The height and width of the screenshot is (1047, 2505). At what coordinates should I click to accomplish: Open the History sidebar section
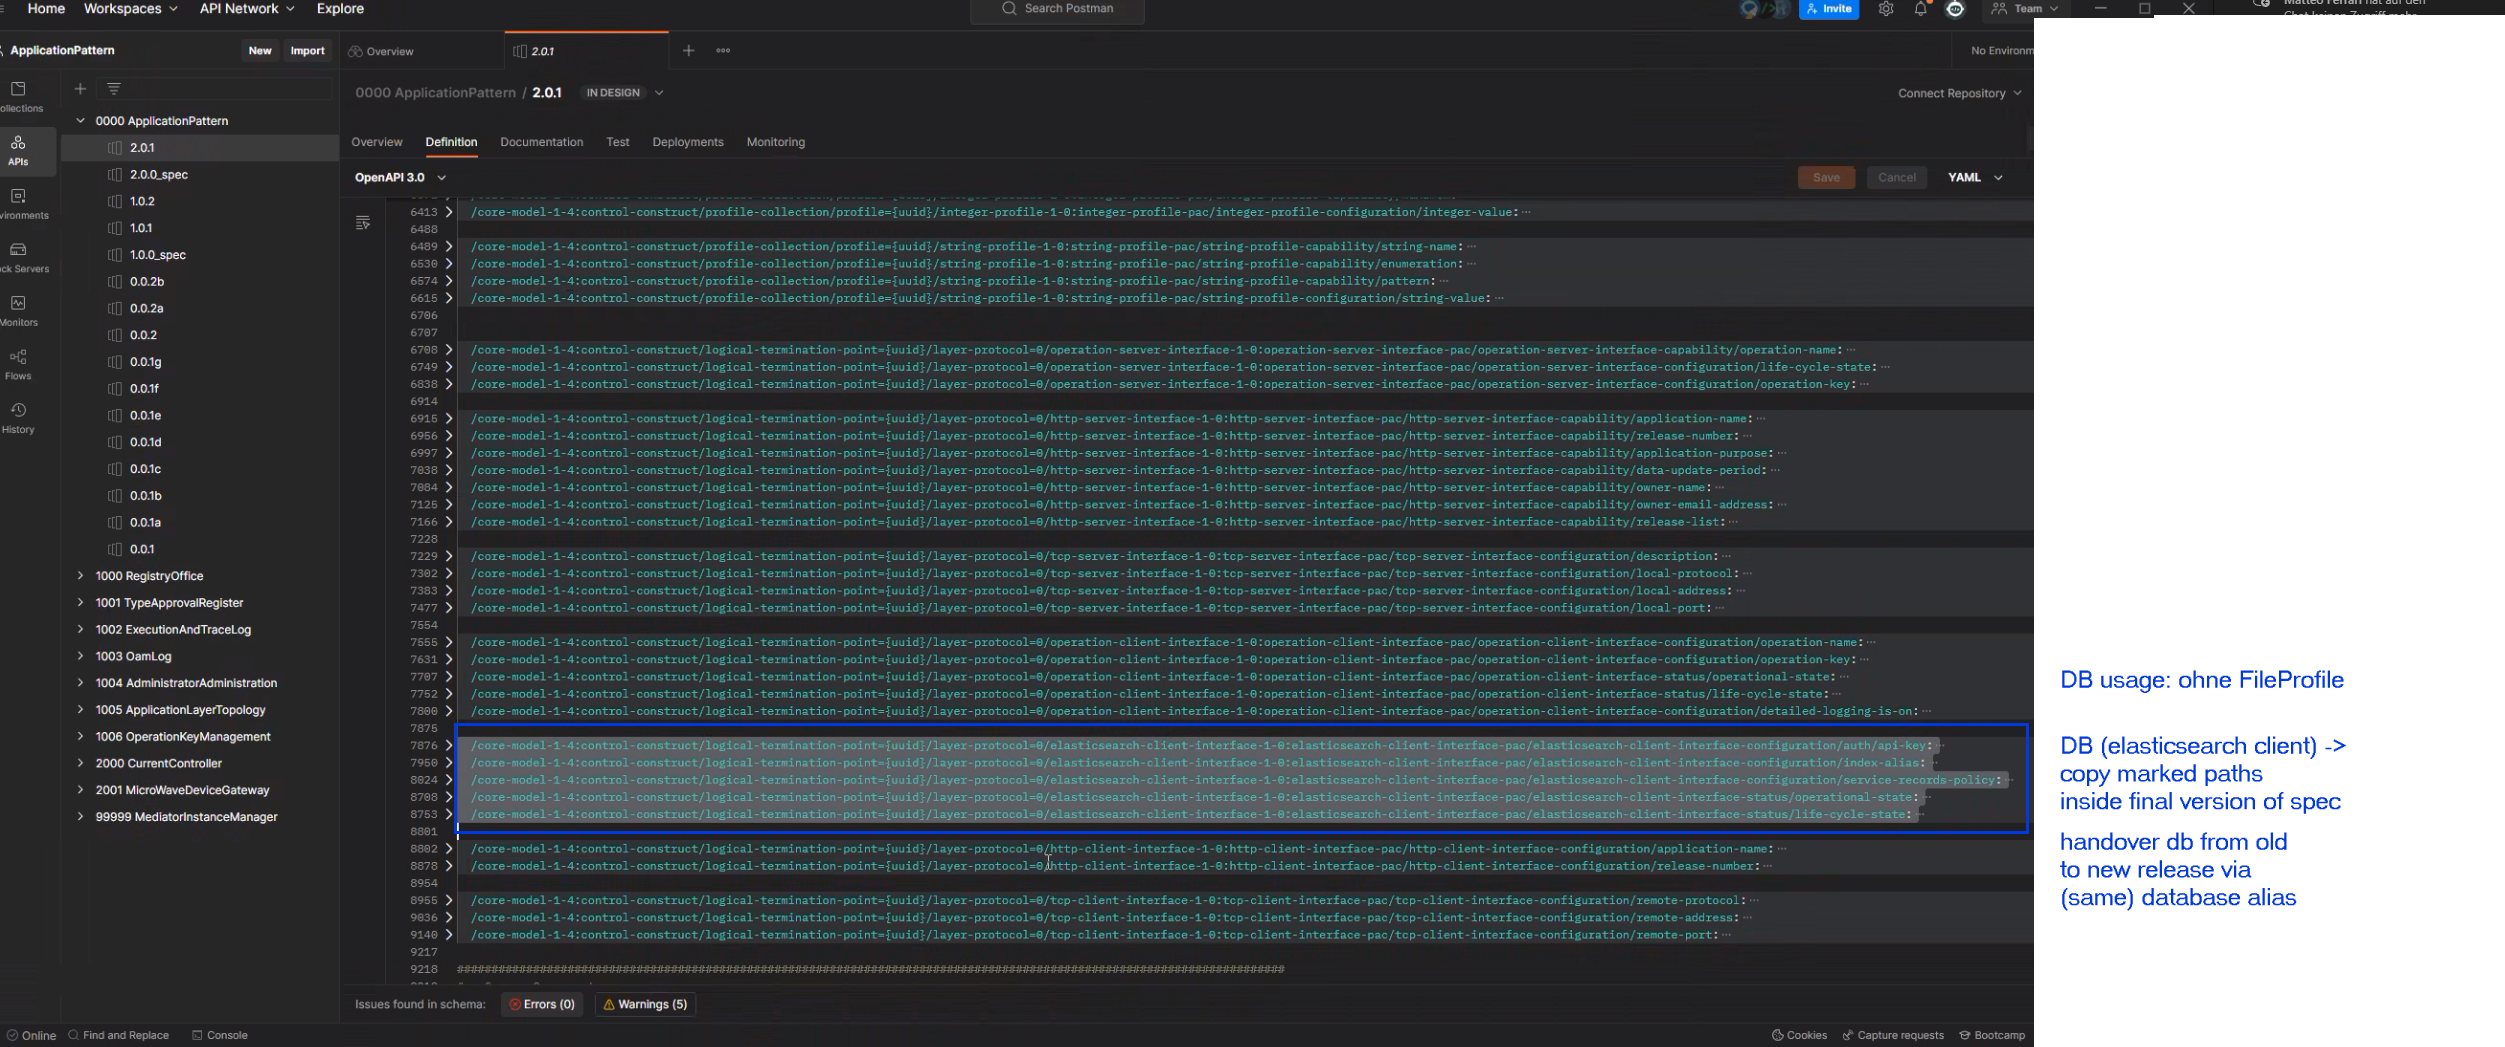(x=18, y=418)
